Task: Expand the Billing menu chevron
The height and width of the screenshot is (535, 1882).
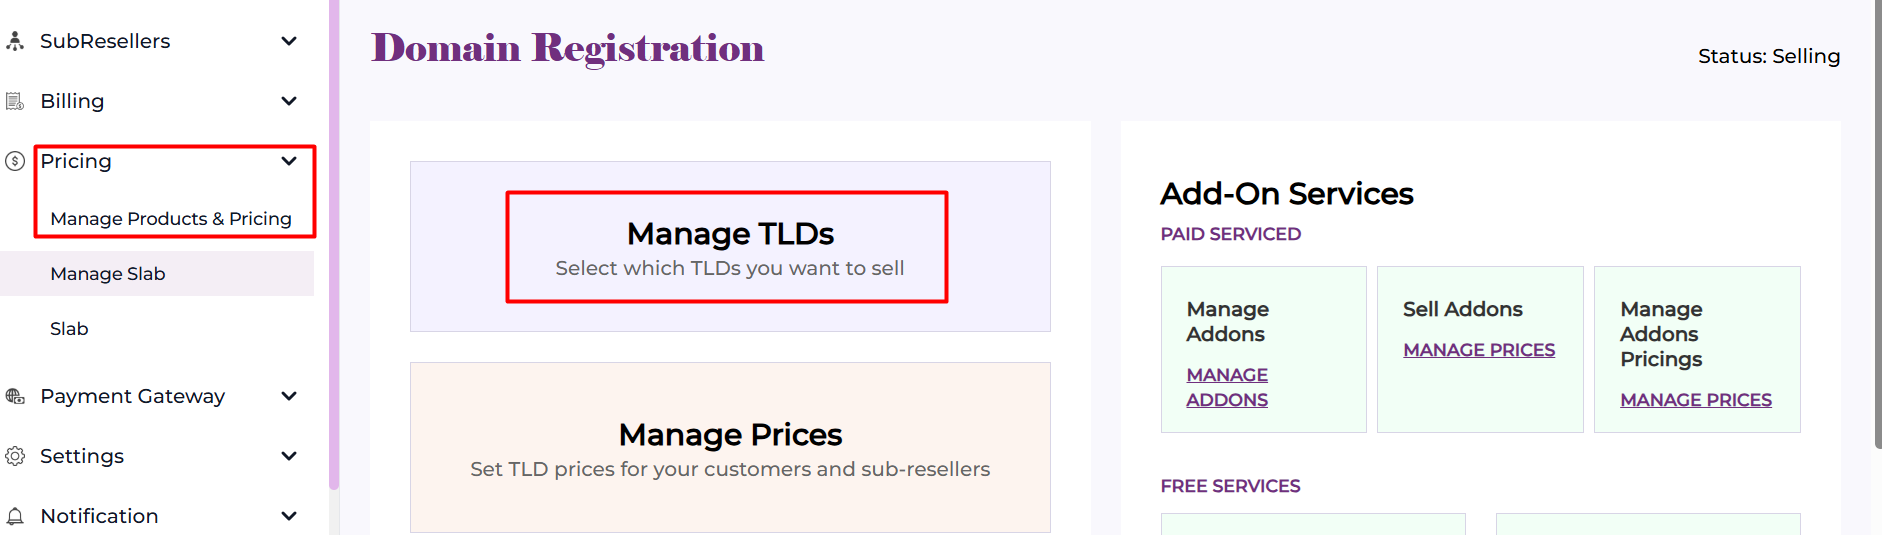Action: (x=289, y=101)
